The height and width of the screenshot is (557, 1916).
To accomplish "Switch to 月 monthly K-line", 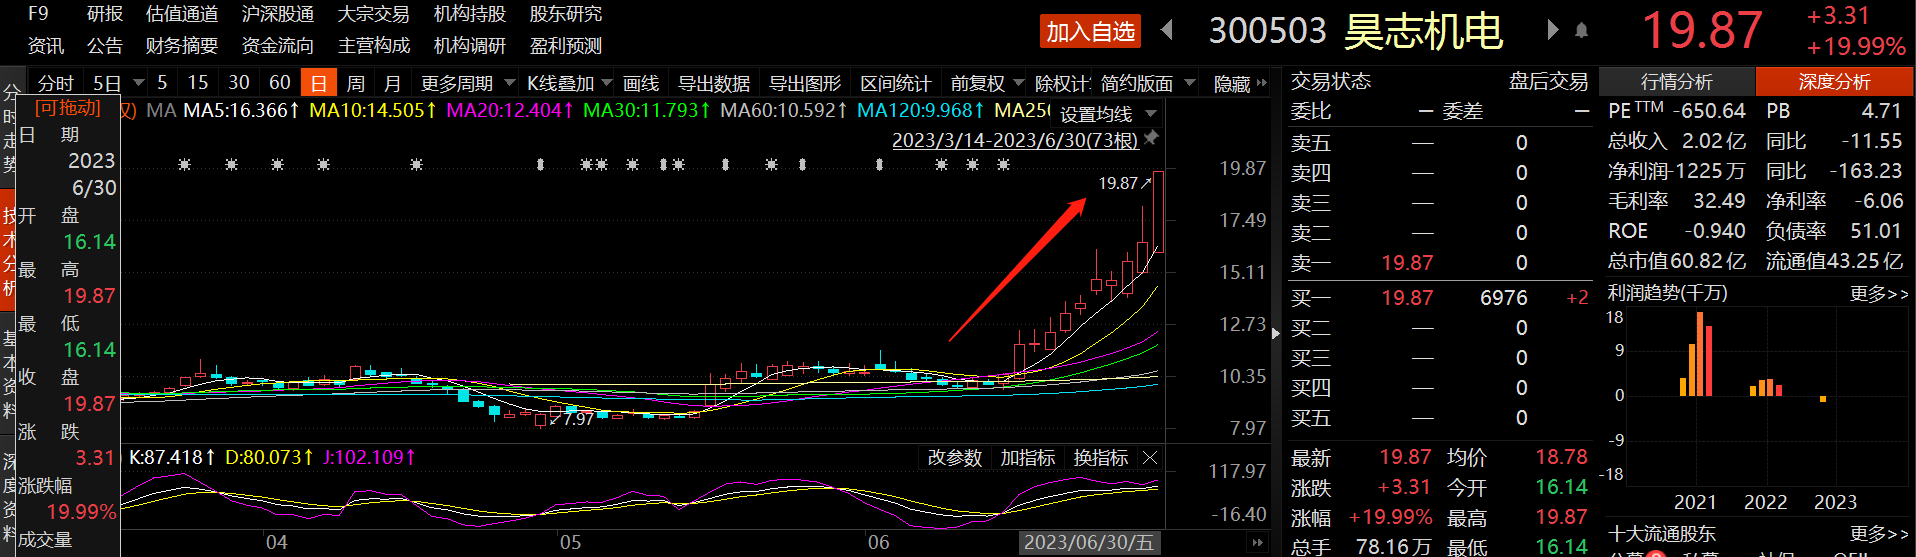I will pyautogui.click(x=393, y=83).
